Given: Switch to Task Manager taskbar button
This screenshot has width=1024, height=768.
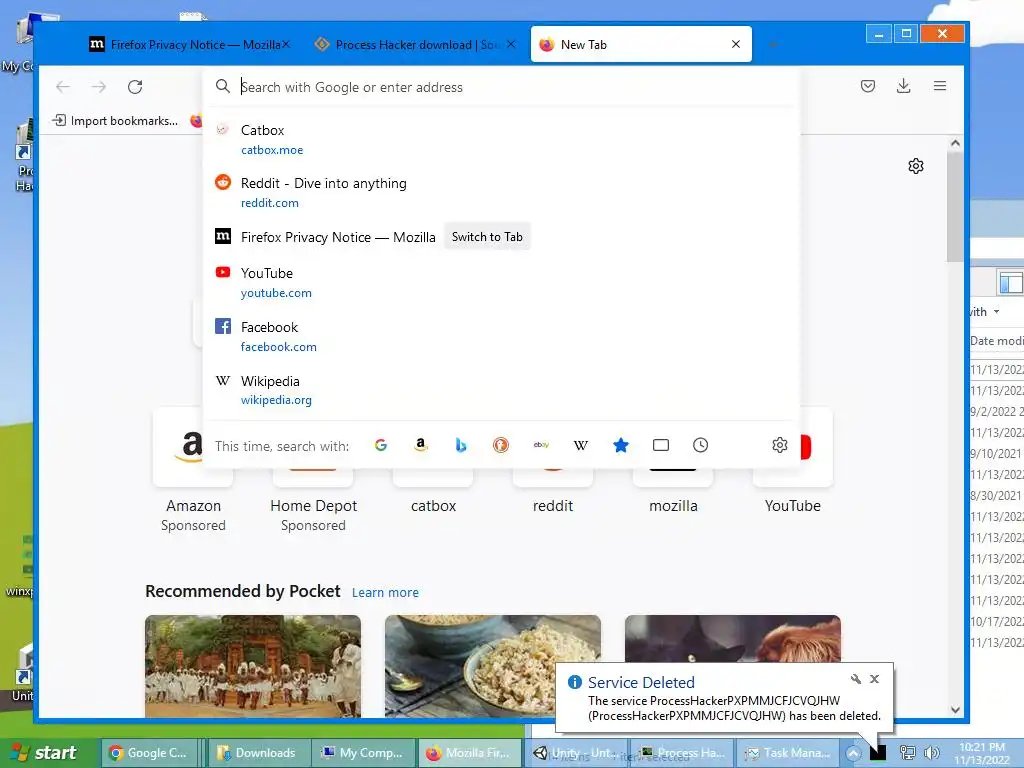Looking at the screenshot, I should coord(789,753).
